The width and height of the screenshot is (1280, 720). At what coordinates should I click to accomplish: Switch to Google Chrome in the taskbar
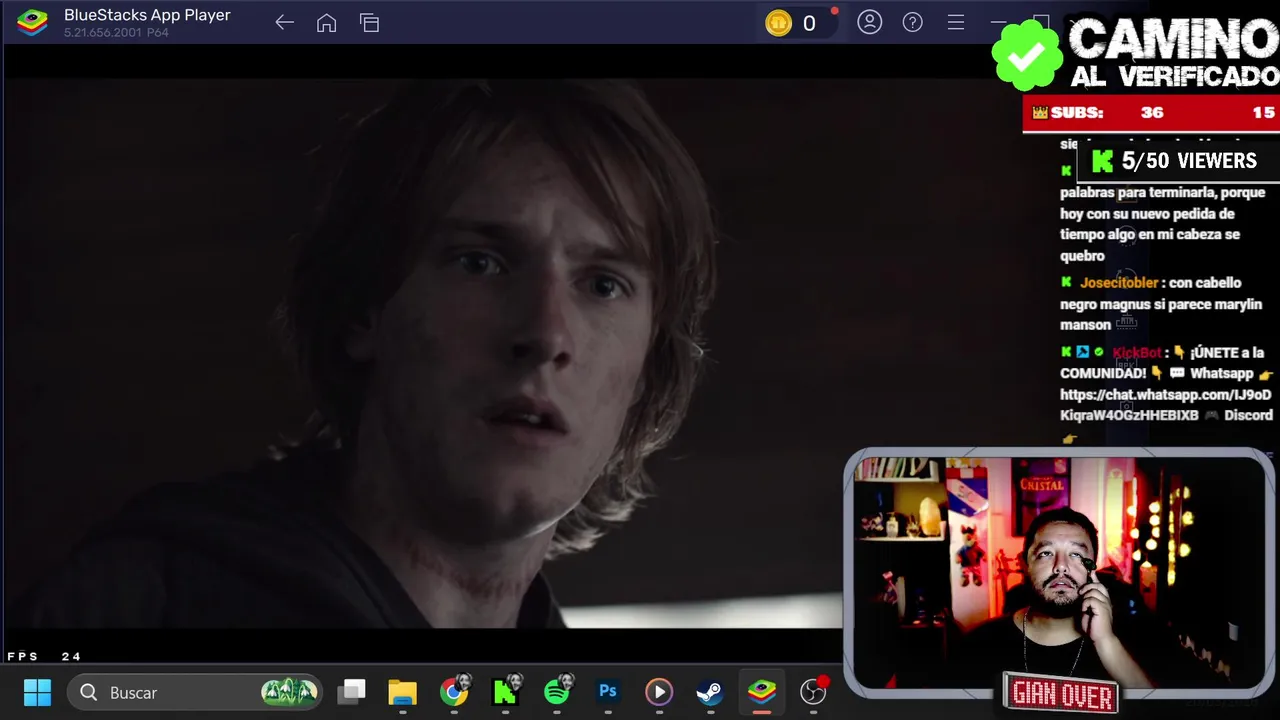tap(454, 692)
